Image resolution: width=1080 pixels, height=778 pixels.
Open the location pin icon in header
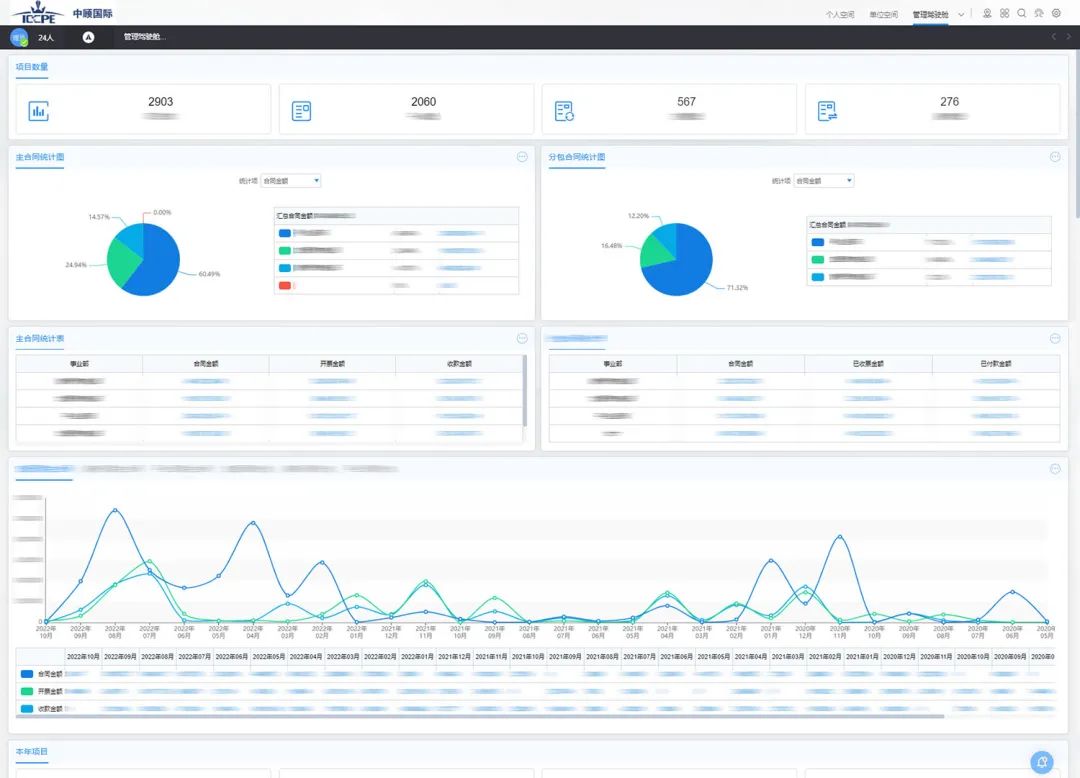[987, 13]
